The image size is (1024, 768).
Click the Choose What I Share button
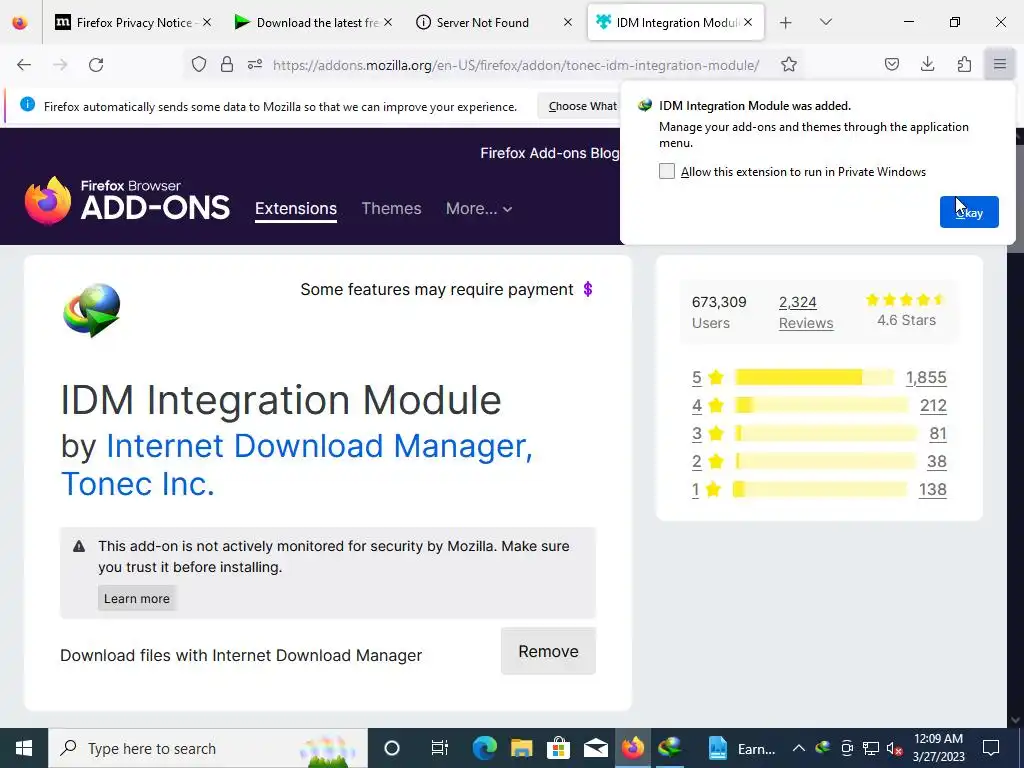579,106
